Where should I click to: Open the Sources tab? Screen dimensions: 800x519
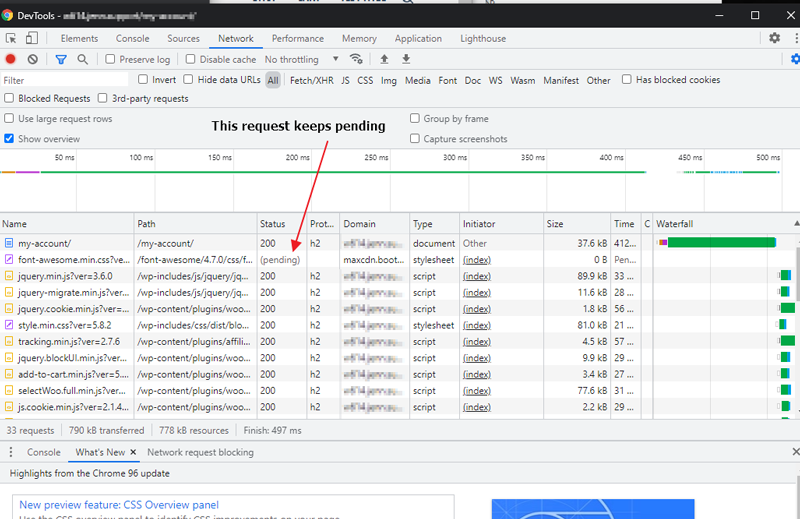point(183,38)
